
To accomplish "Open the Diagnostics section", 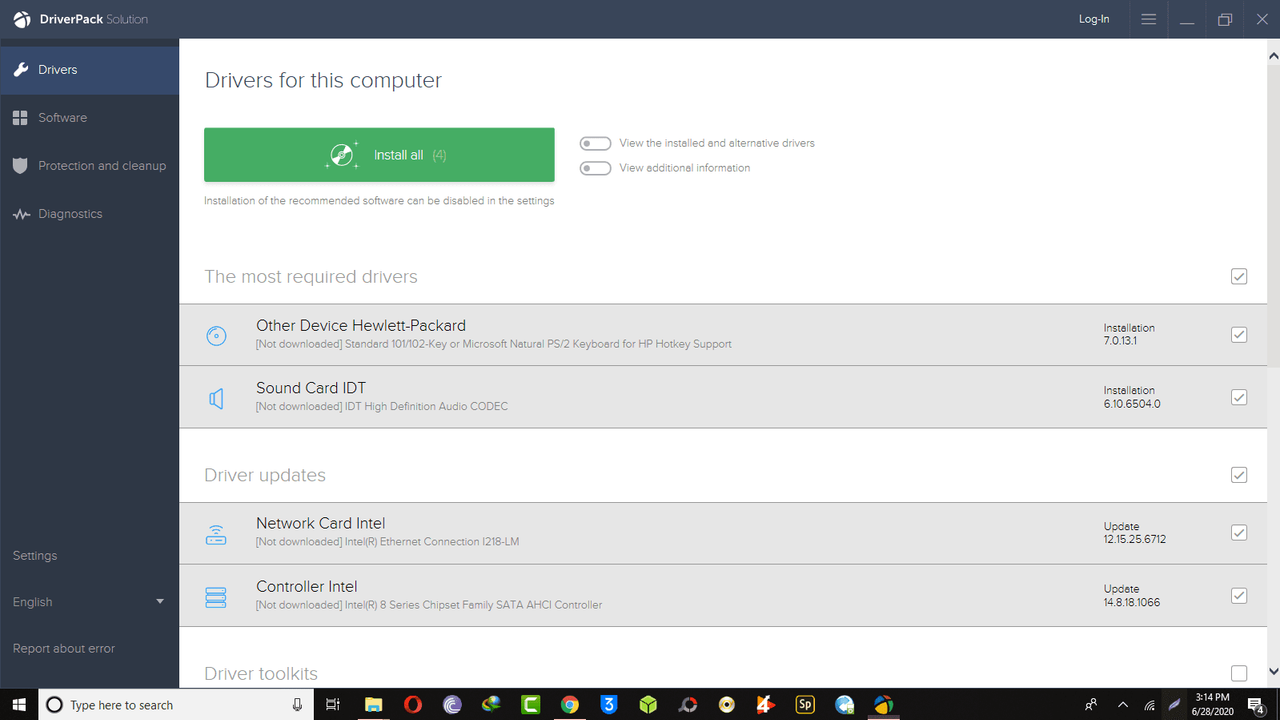I will pos(89,214).
